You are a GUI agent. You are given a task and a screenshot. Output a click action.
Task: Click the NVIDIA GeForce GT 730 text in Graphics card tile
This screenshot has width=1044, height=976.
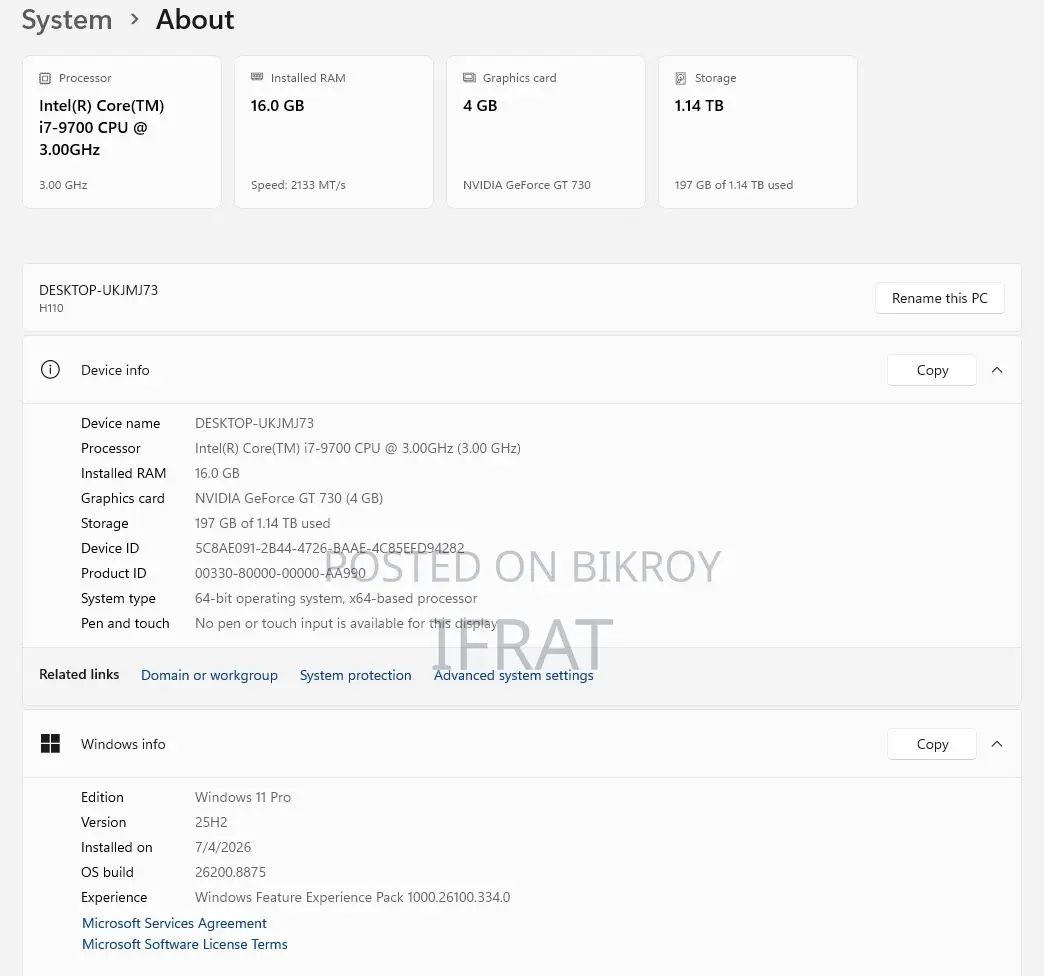tap(527, 185)
